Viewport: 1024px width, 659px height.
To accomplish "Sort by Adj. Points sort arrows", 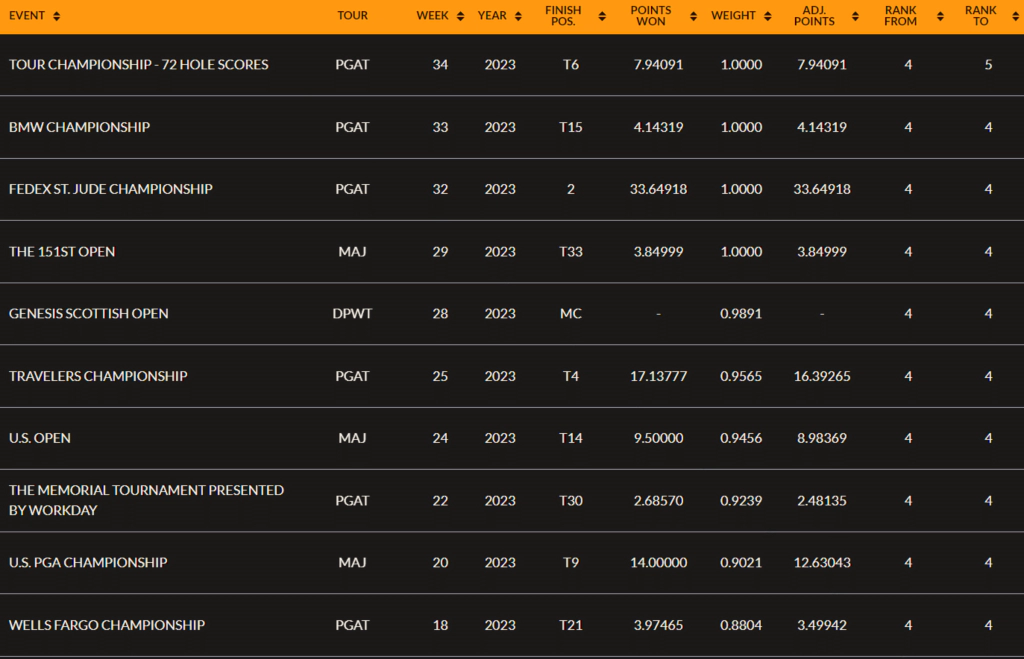I will [856, 16].
